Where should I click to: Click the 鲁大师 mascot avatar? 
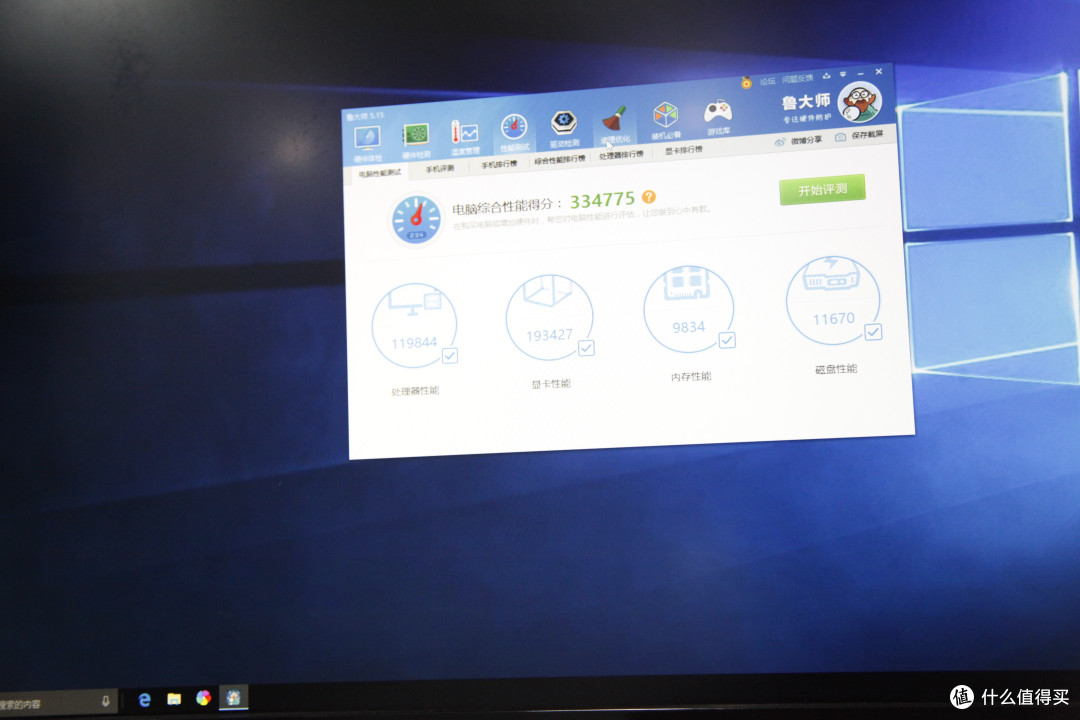coord(860,102)
